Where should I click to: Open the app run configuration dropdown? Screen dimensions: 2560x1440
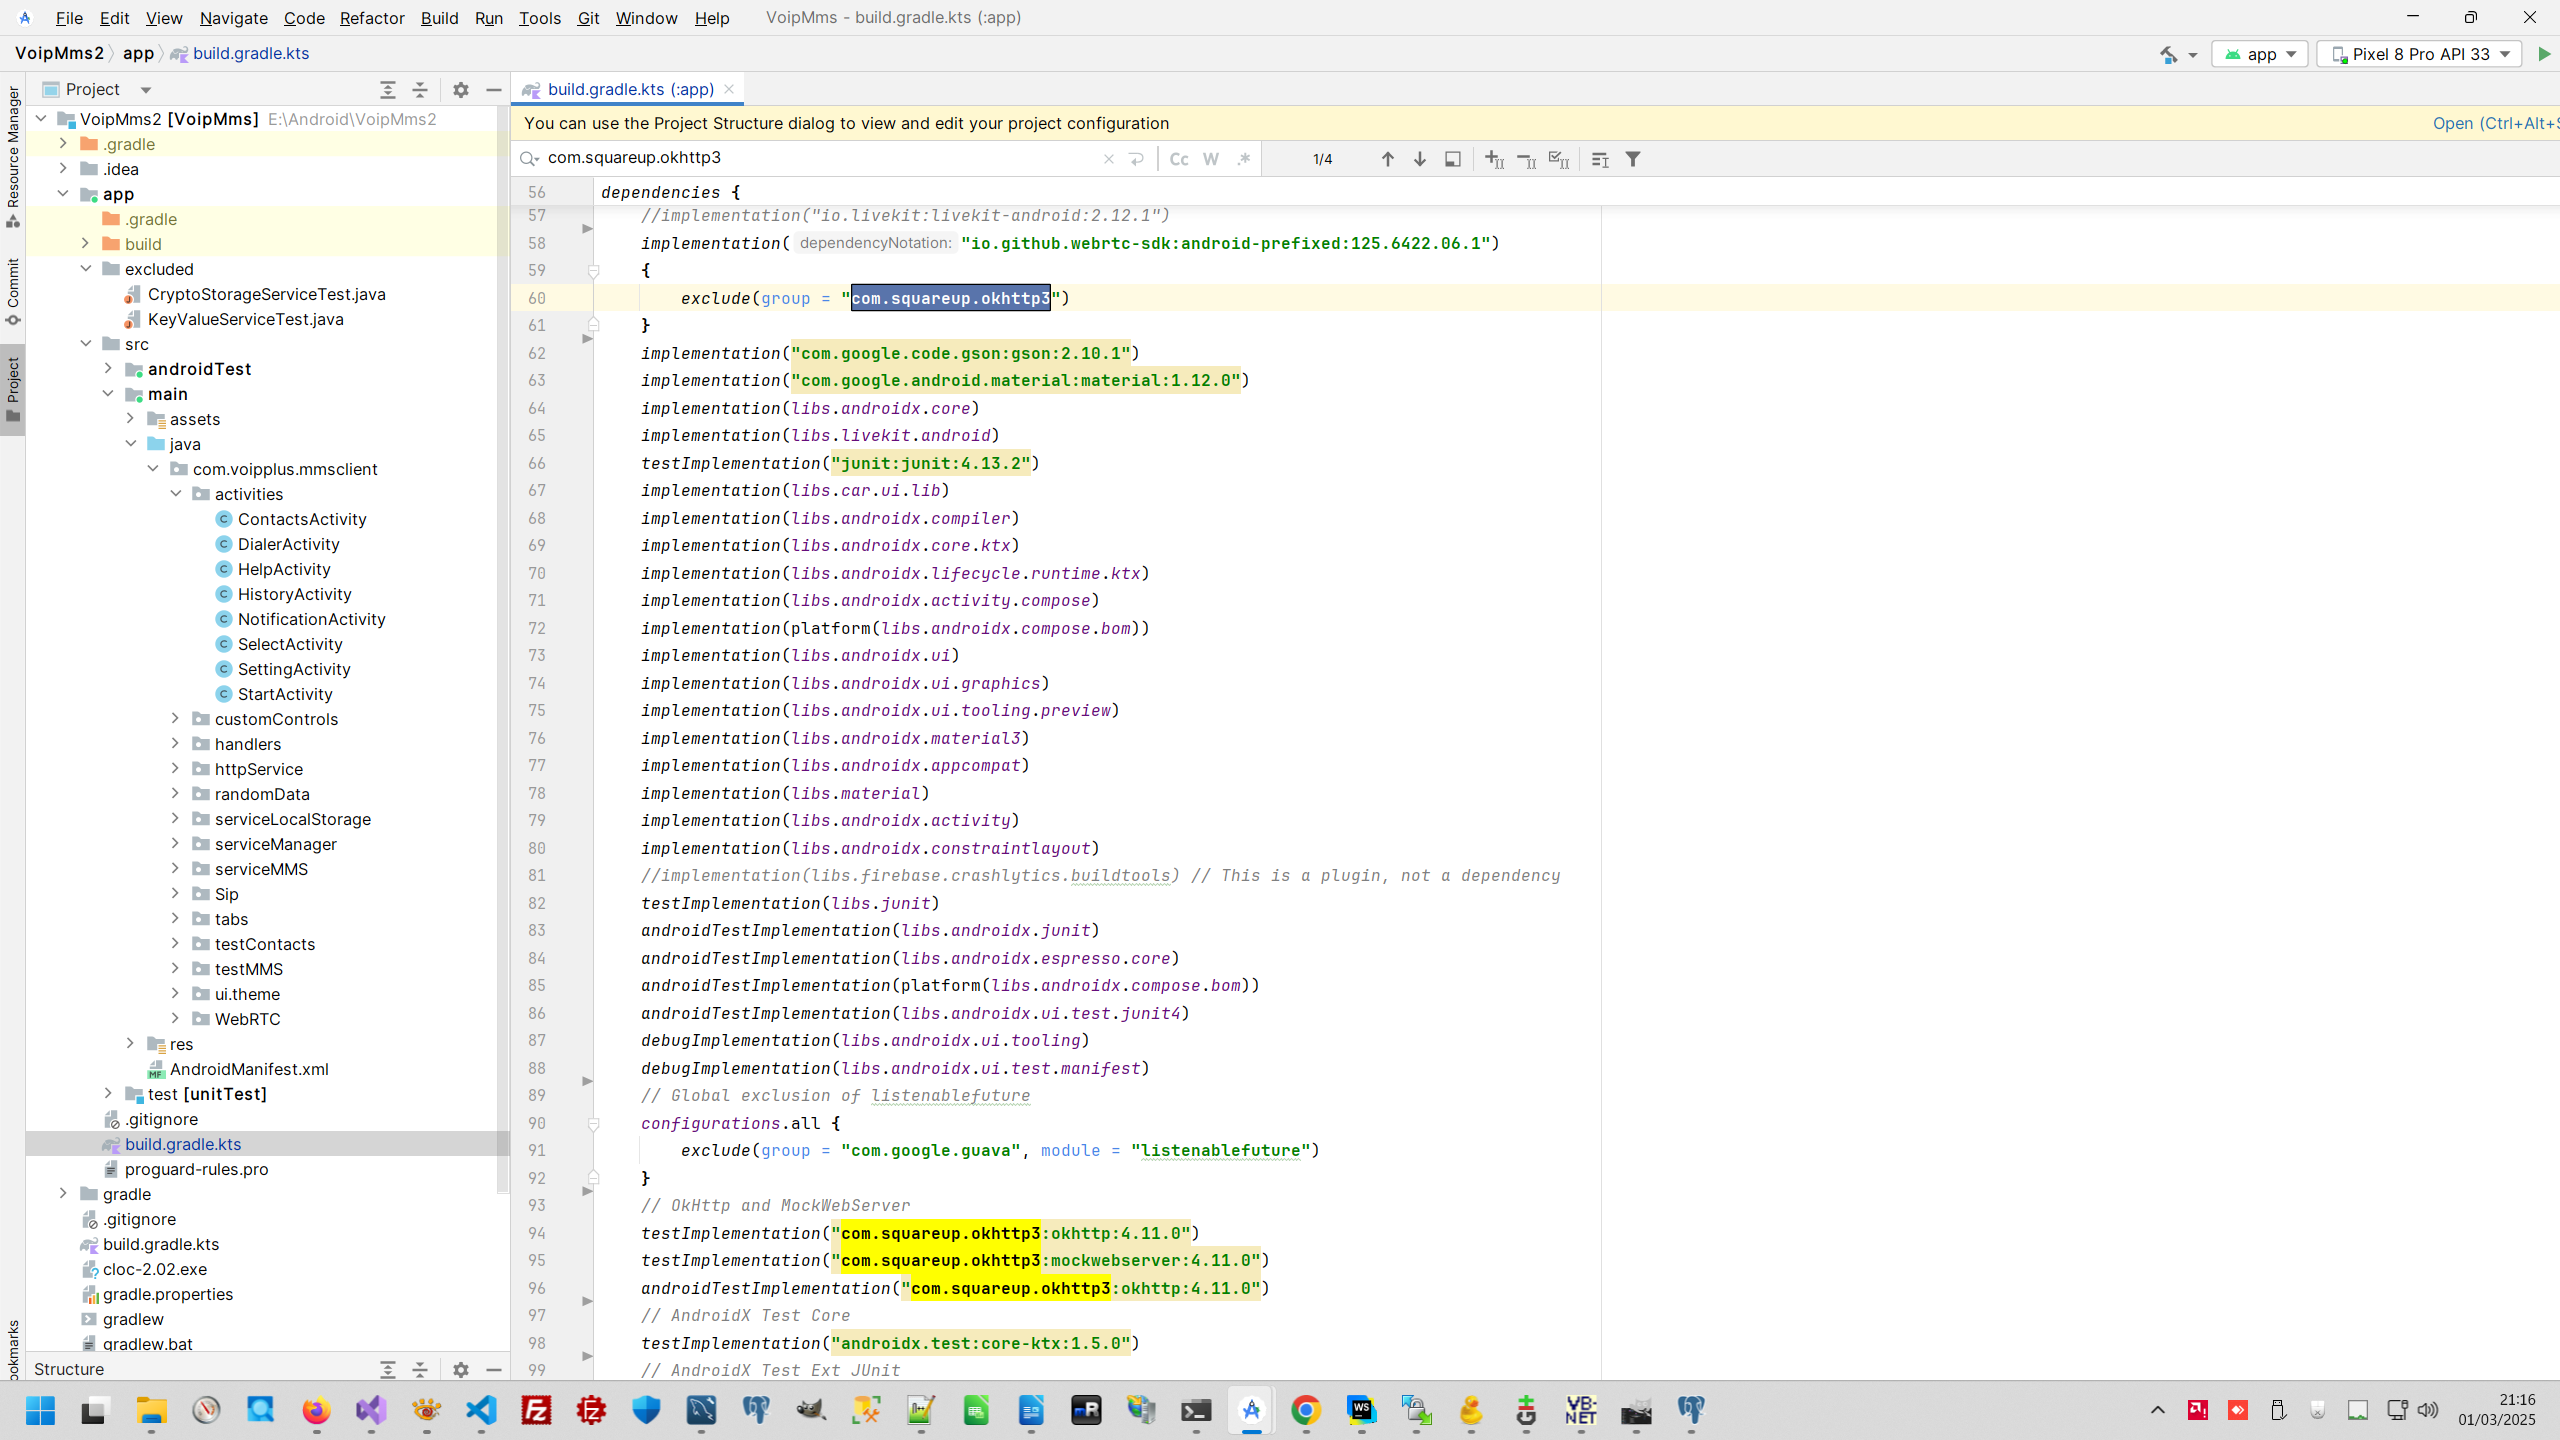pos(2260,54)
